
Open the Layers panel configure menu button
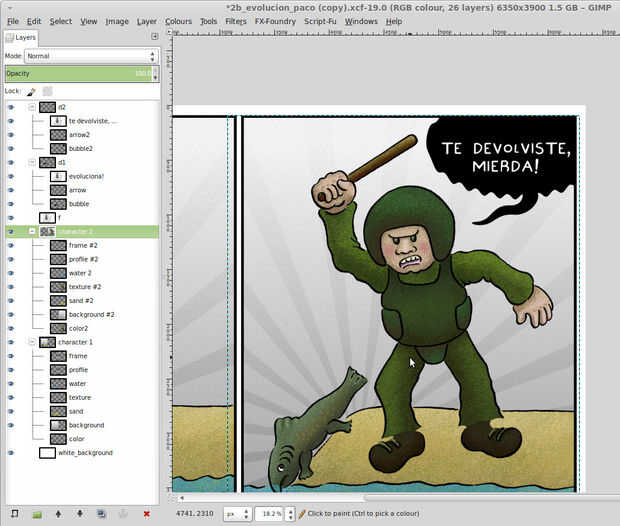pos(154,37)
